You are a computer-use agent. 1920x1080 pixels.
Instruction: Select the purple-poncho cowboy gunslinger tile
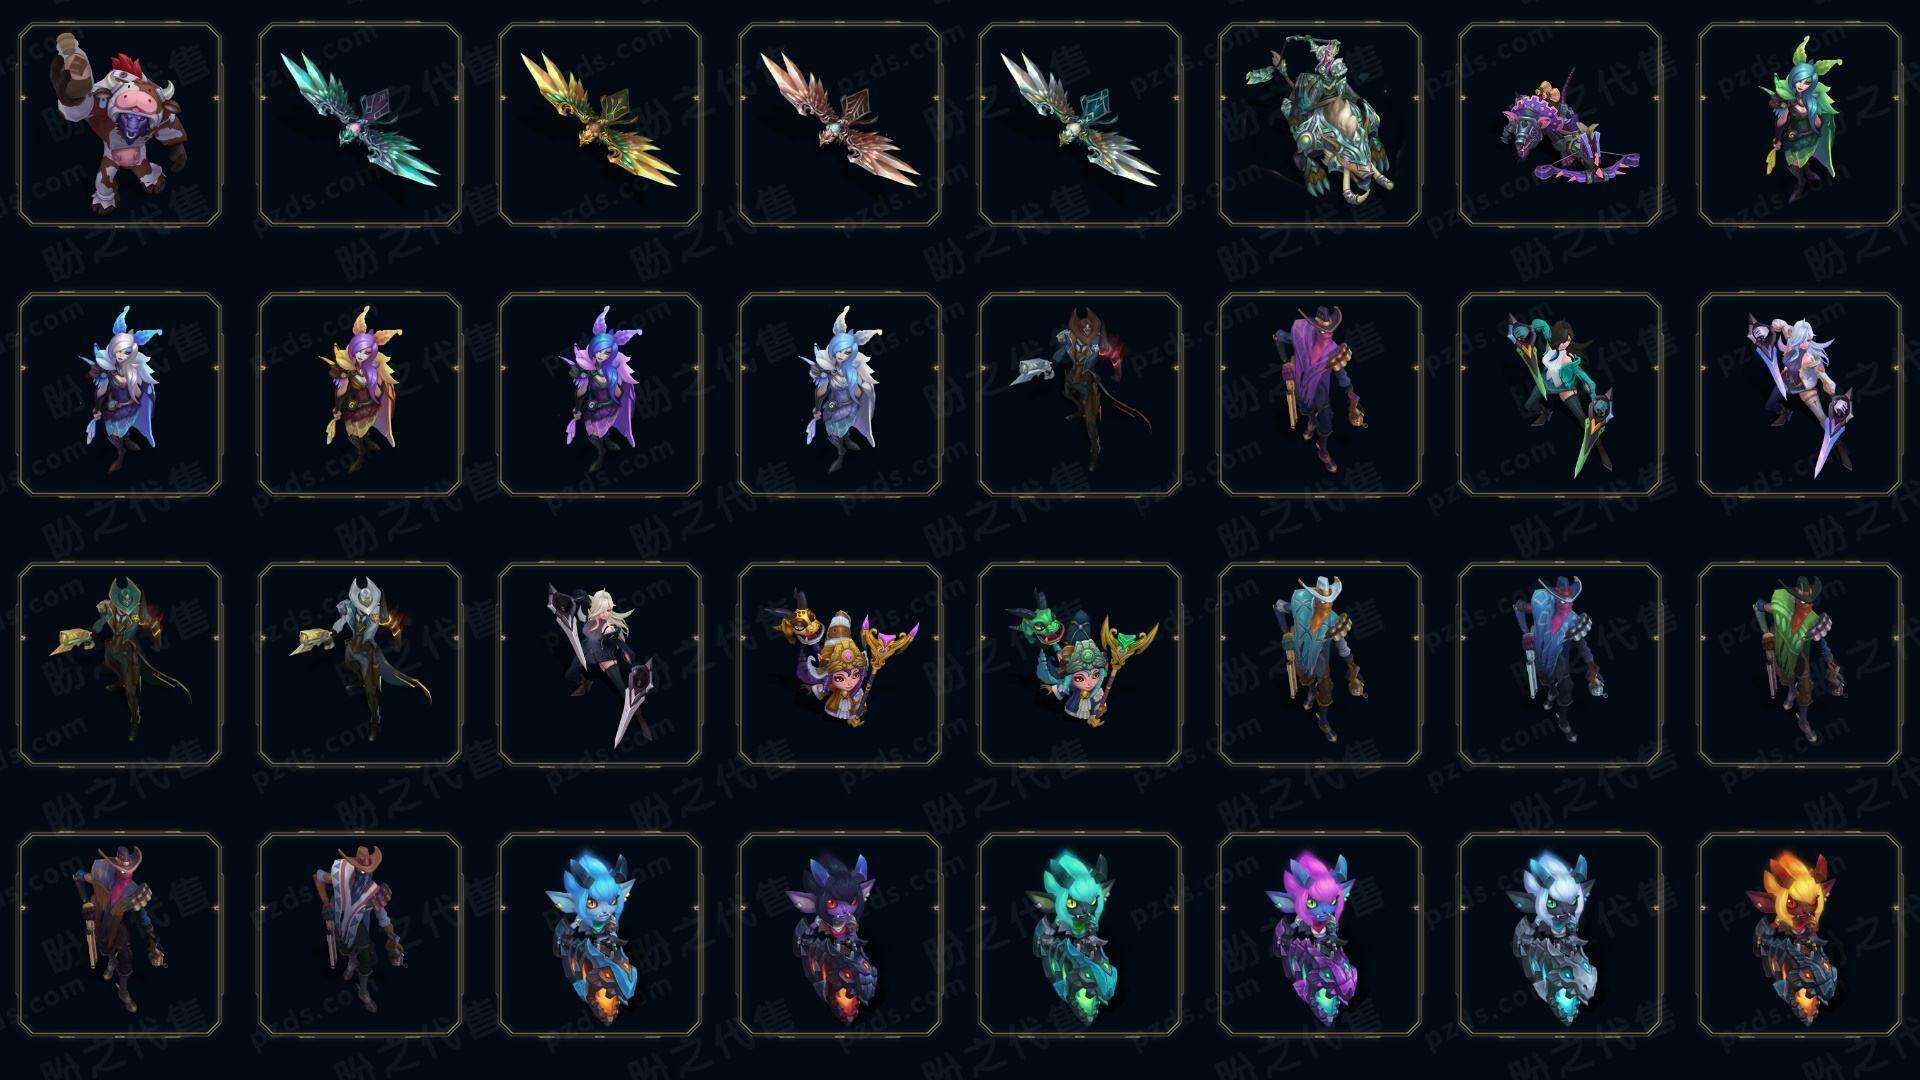coord(1320,394)
